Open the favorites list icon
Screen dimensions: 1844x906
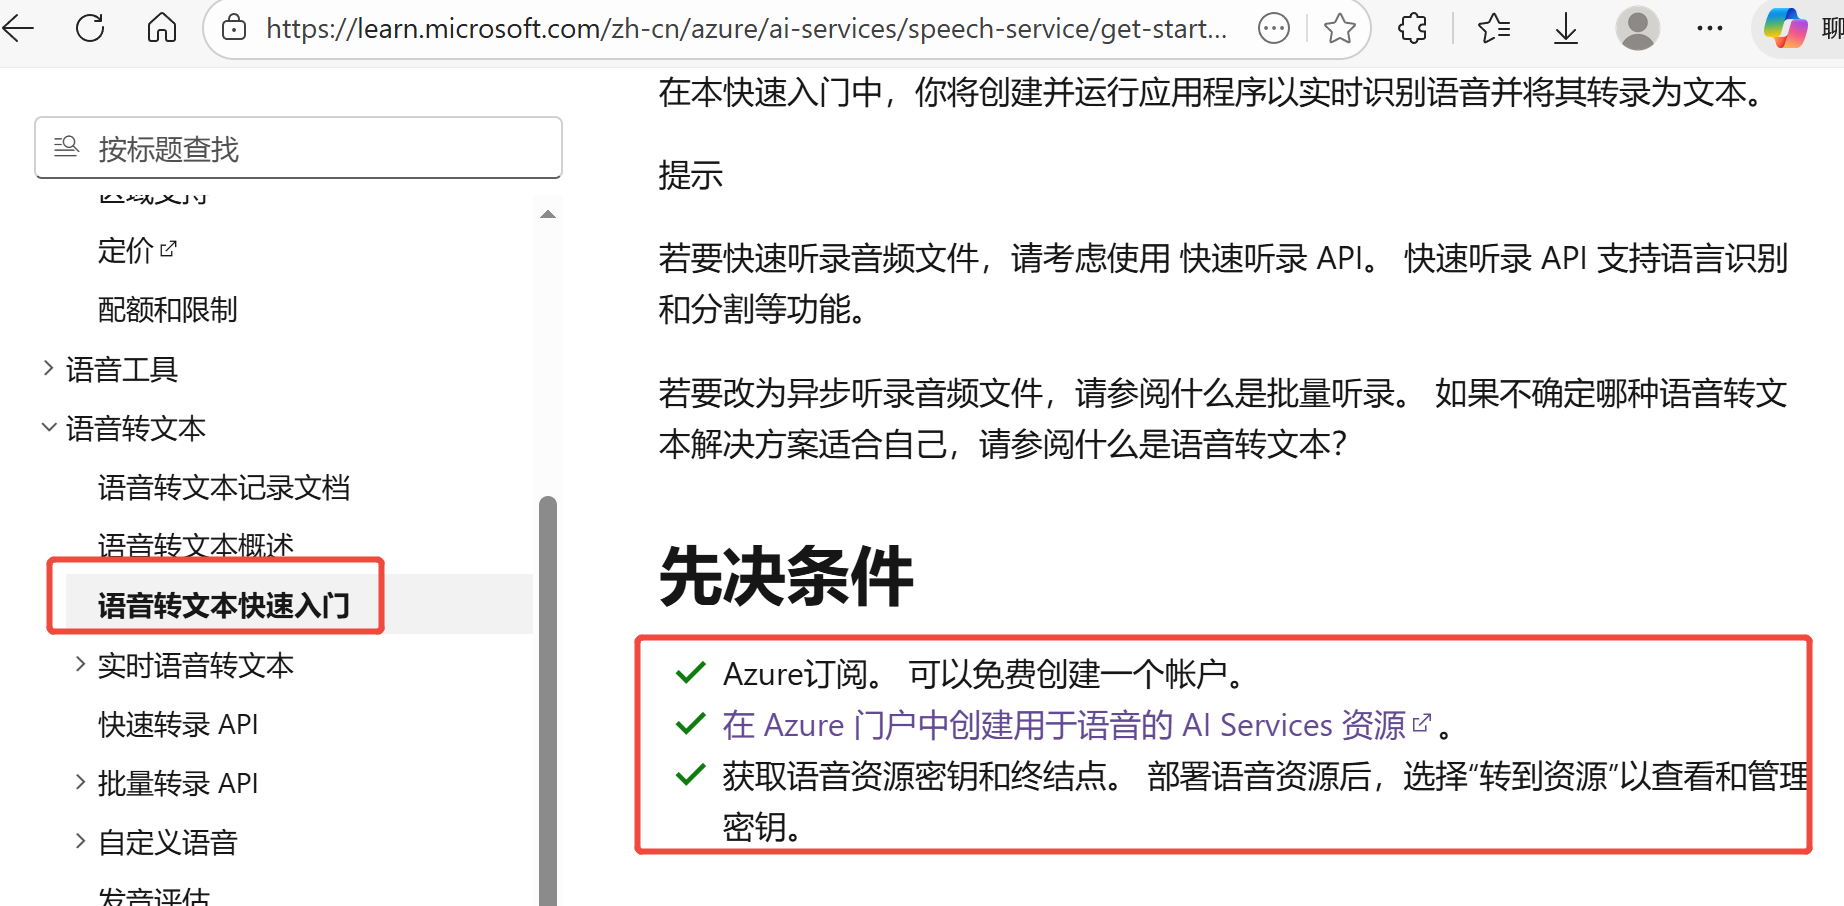[1493, 28]
